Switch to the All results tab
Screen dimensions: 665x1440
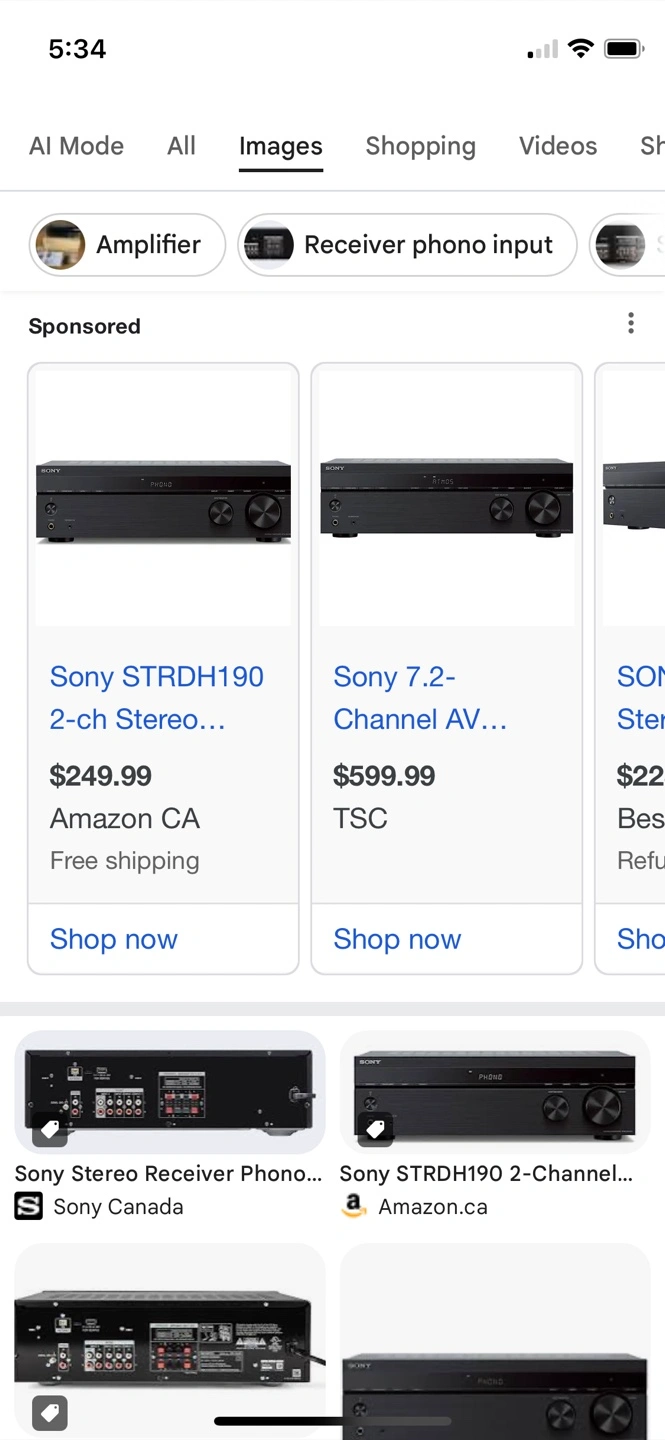click(181, 146)
